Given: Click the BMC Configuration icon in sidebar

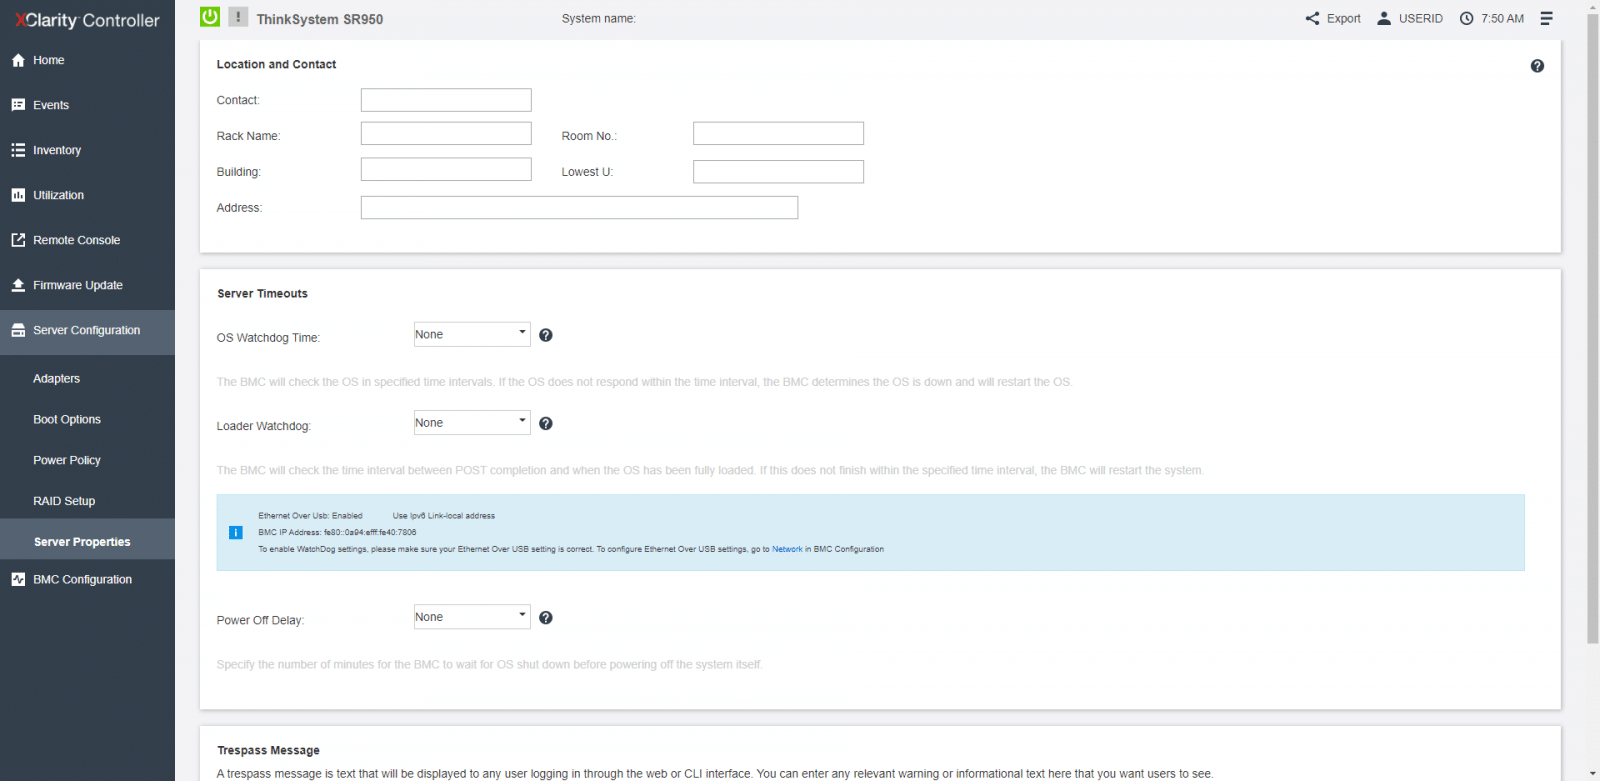Looking at the screenshot, I should pos(18,579).
